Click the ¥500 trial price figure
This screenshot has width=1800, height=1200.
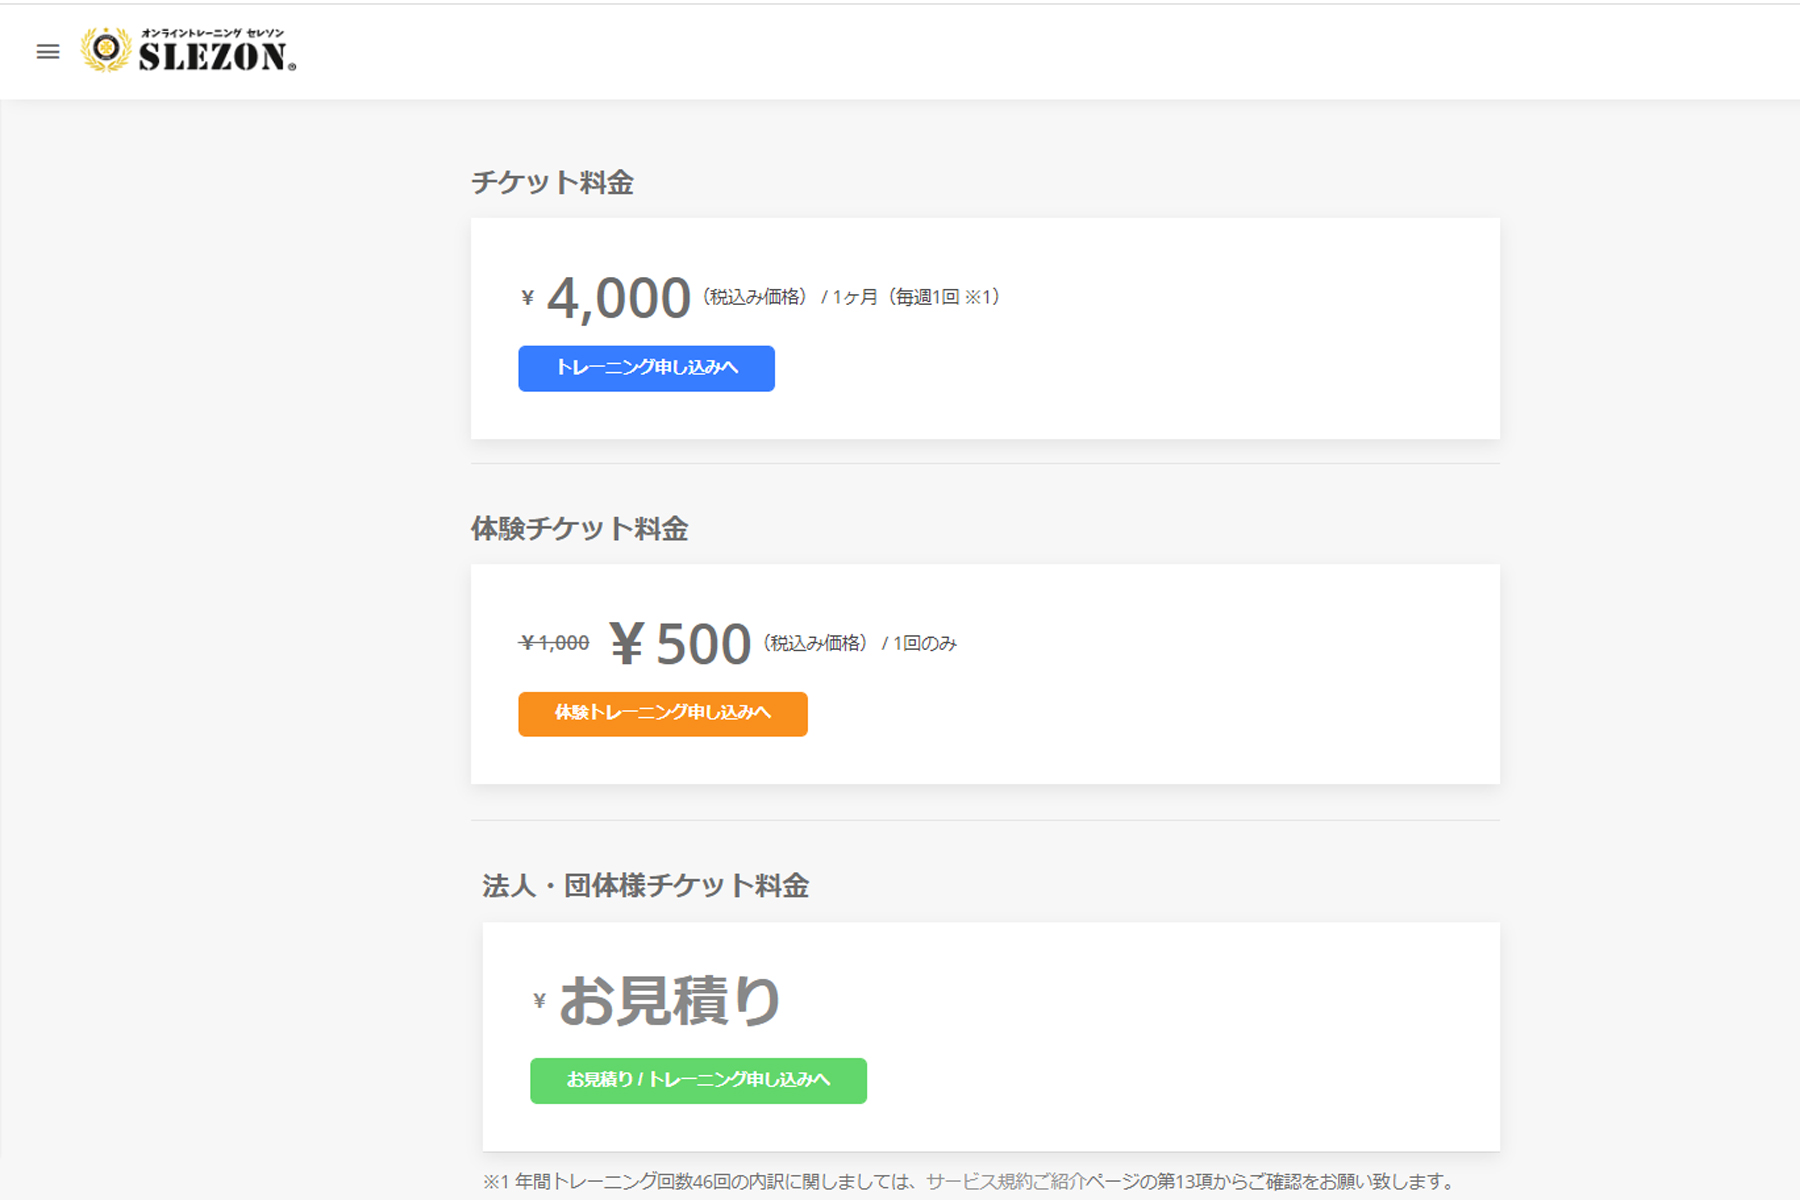(680, 644)
